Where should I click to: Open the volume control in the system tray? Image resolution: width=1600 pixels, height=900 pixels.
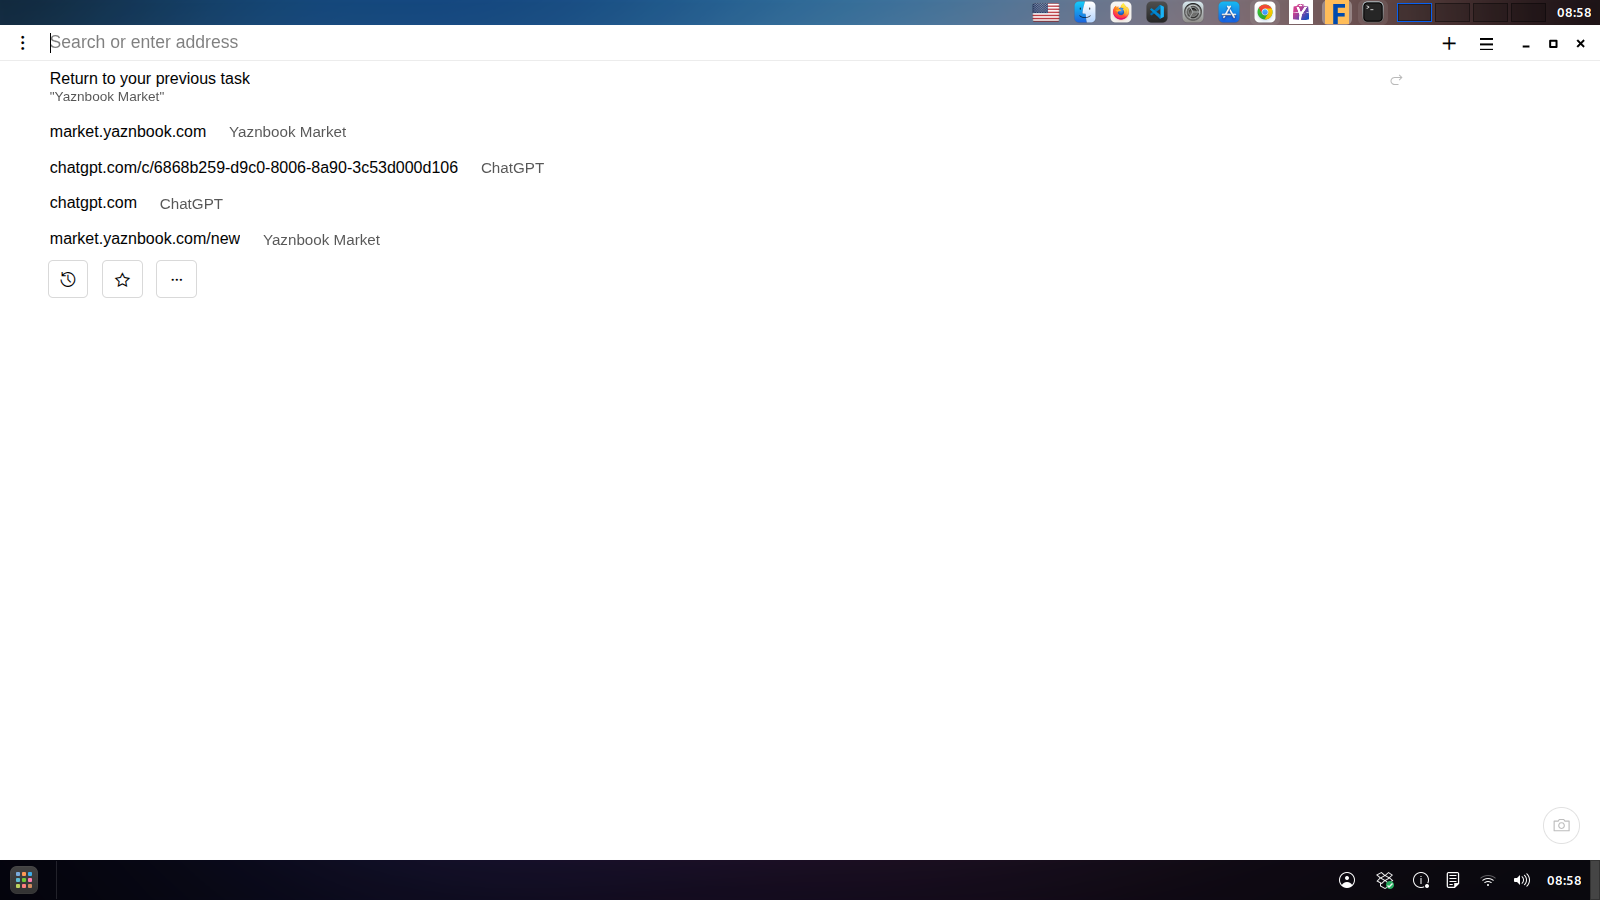point(1521,880)
